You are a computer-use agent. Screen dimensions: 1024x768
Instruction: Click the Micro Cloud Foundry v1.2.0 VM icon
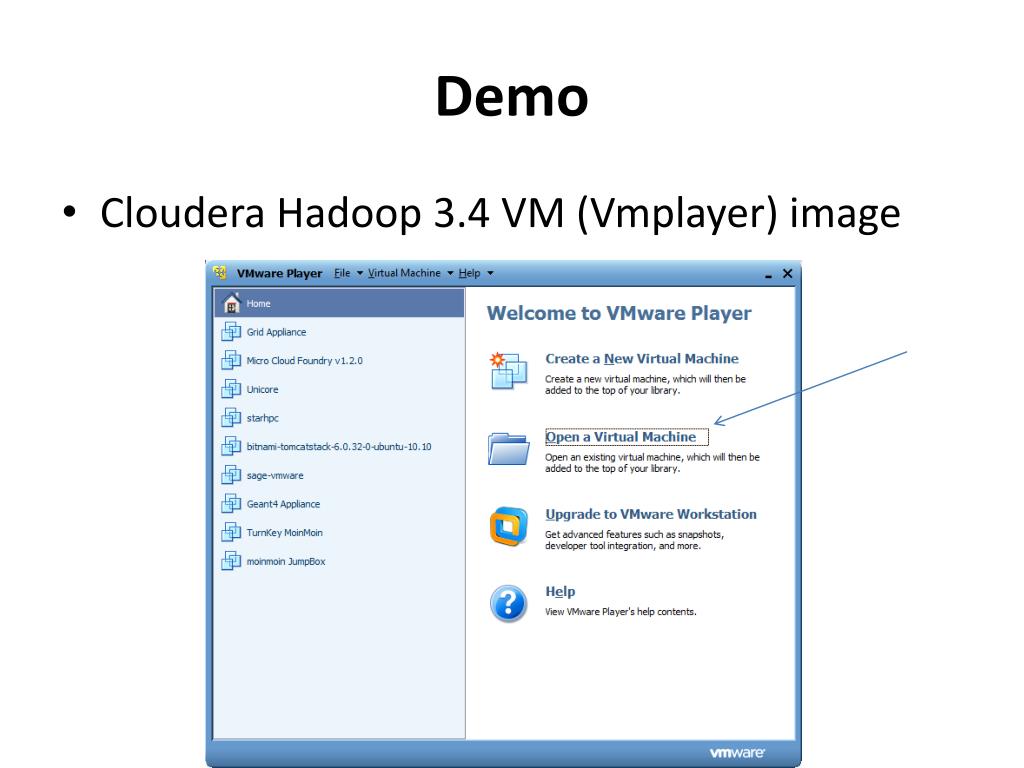tap(231, 360)
